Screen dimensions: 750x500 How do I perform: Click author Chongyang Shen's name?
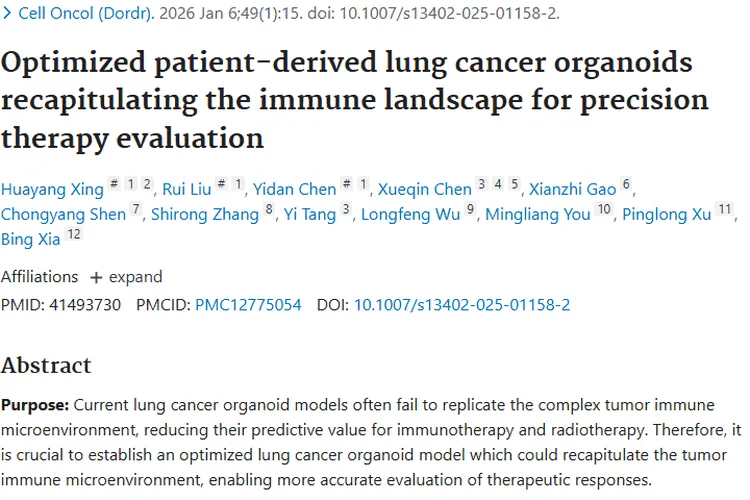click(x=63, y=214)
